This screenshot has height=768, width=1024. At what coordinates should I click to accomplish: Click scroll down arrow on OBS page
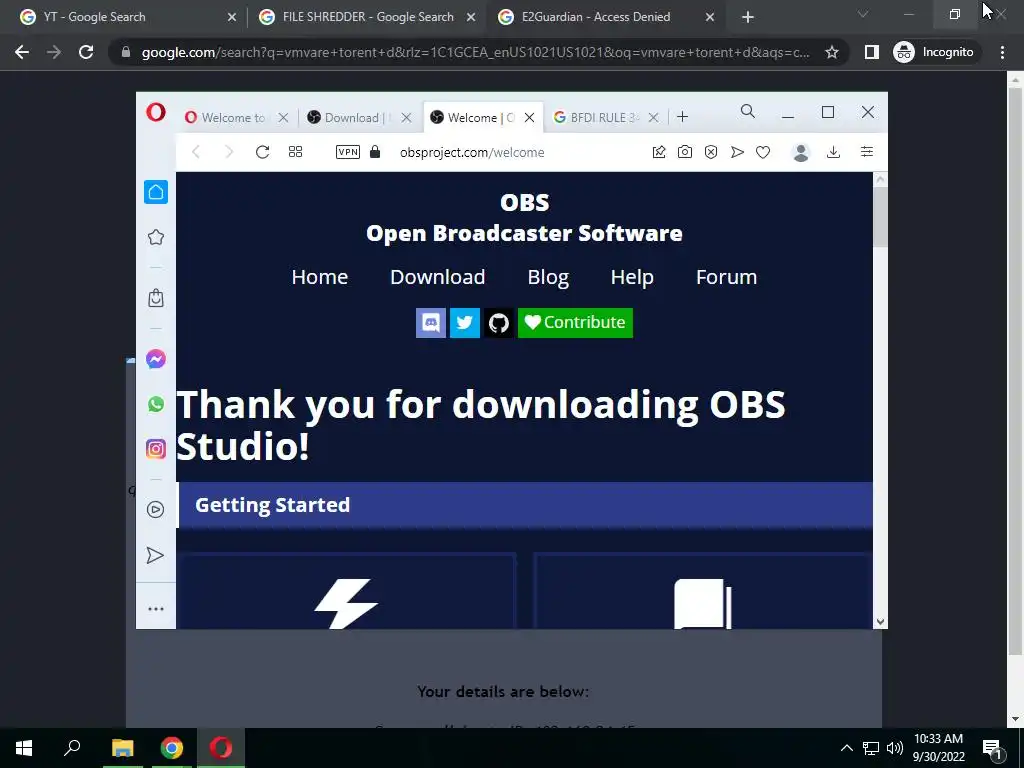coord(880,622)
